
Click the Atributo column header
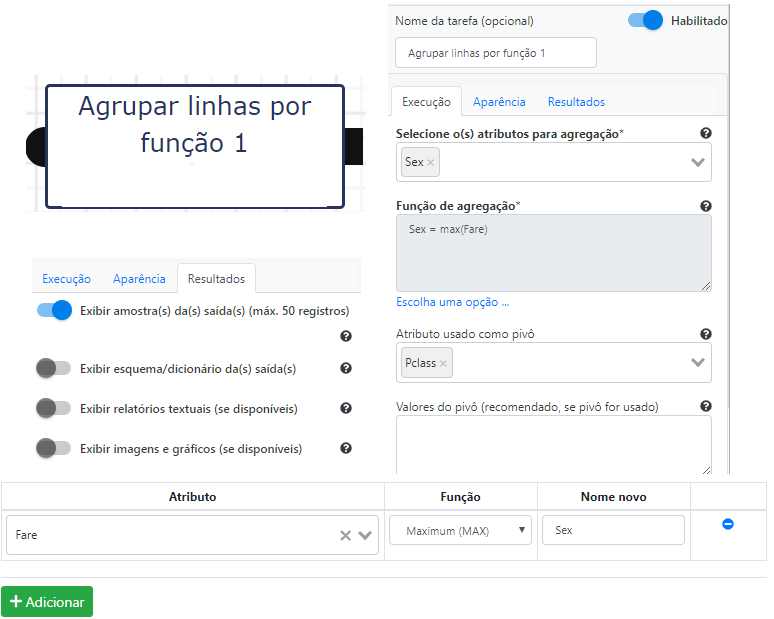tap(193, 497)
